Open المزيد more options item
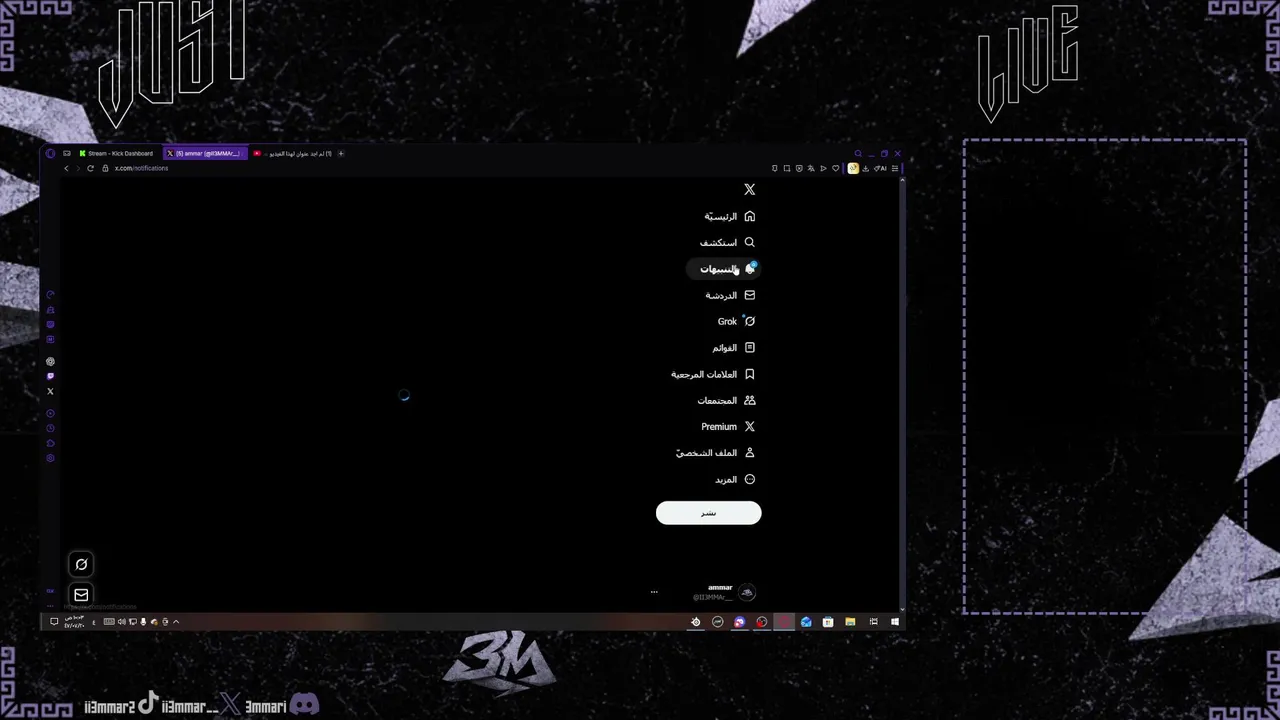1280x720 pixels. tap(735, 479)
